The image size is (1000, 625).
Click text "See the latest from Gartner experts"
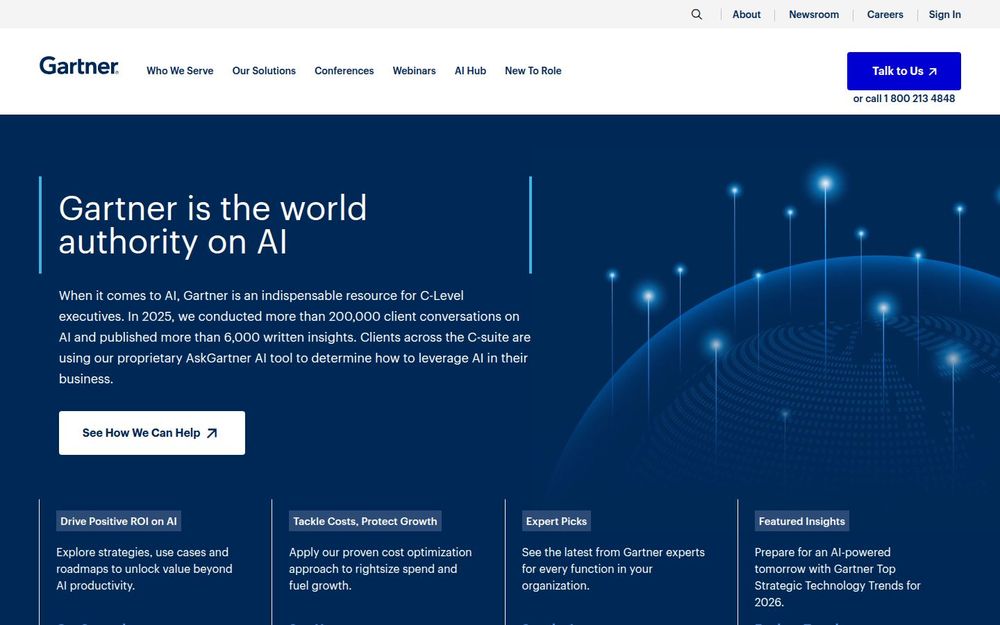click(x=613, y=569)
